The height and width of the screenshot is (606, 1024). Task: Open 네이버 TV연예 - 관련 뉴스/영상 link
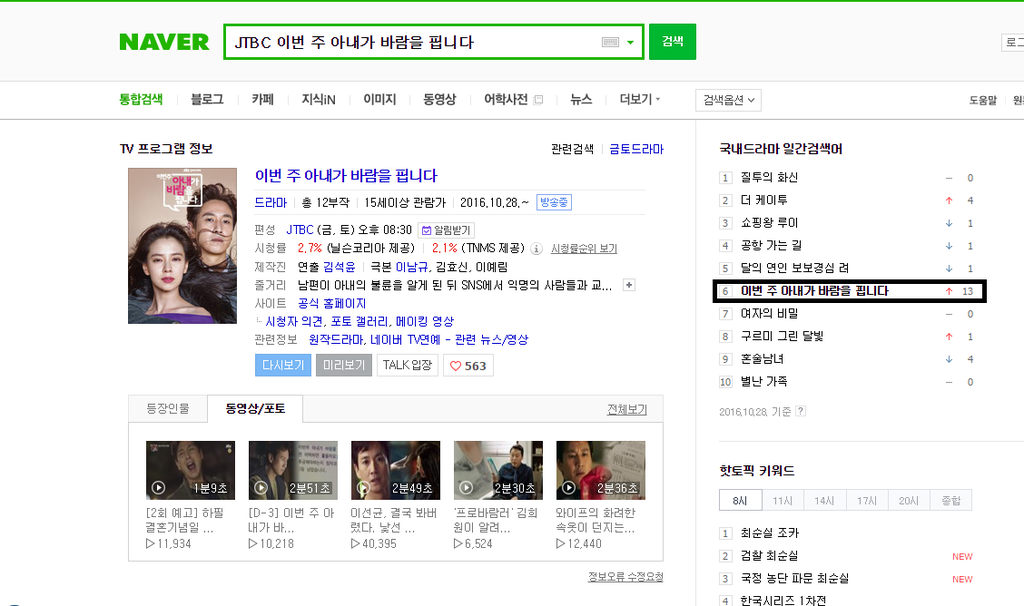[449, 340]
